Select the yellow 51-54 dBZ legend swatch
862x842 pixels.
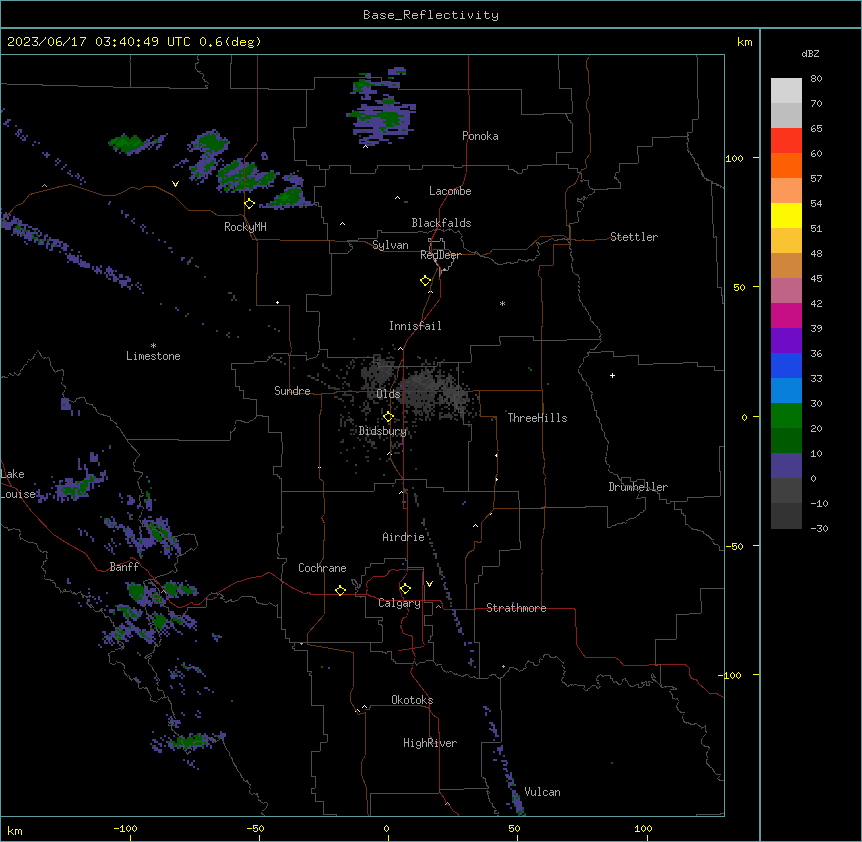(x=786, y=215)
